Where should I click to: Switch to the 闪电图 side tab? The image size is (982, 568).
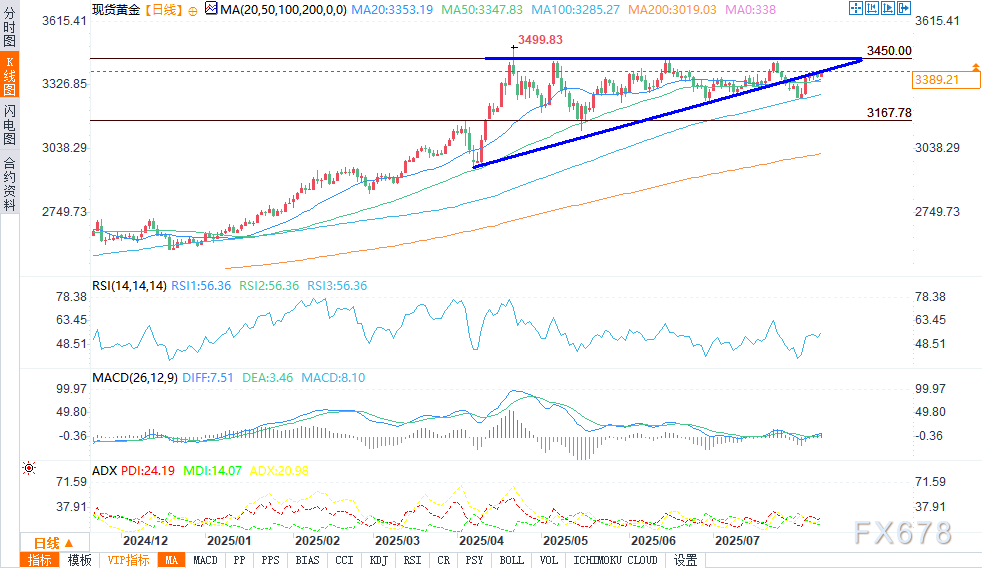[9, 125]
